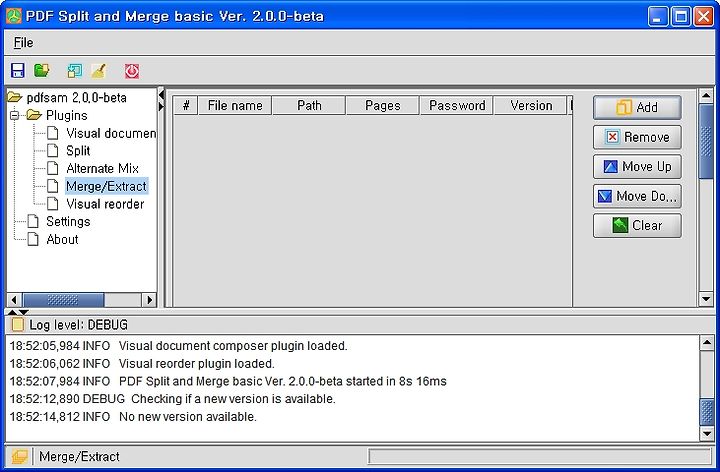The height and width of the screenshot is (472, 720).
Task: Click the status bar plugin icon
Action: point(19,456)
